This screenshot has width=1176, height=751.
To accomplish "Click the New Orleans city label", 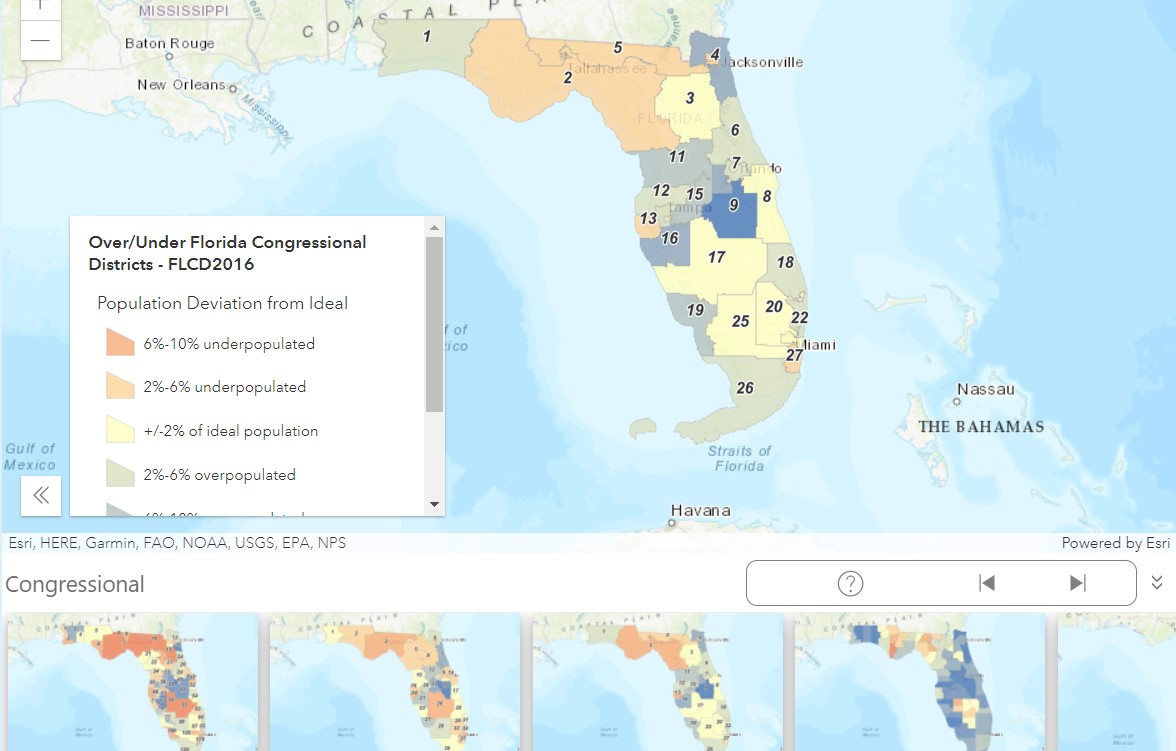I will coord(182,85).
